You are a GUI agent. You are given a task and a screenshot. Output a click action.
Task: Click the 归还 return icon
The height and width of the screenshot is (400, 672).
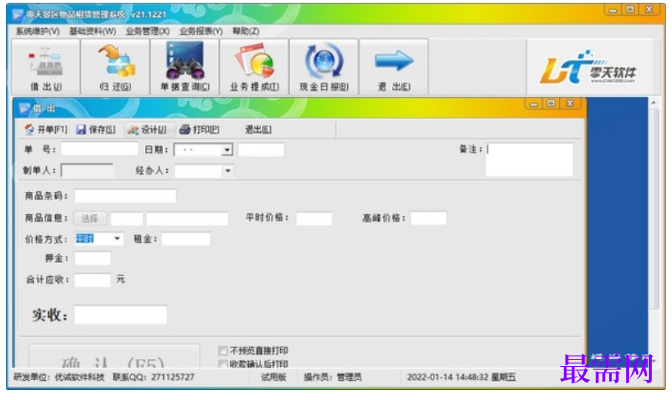[x=115, y=67]
